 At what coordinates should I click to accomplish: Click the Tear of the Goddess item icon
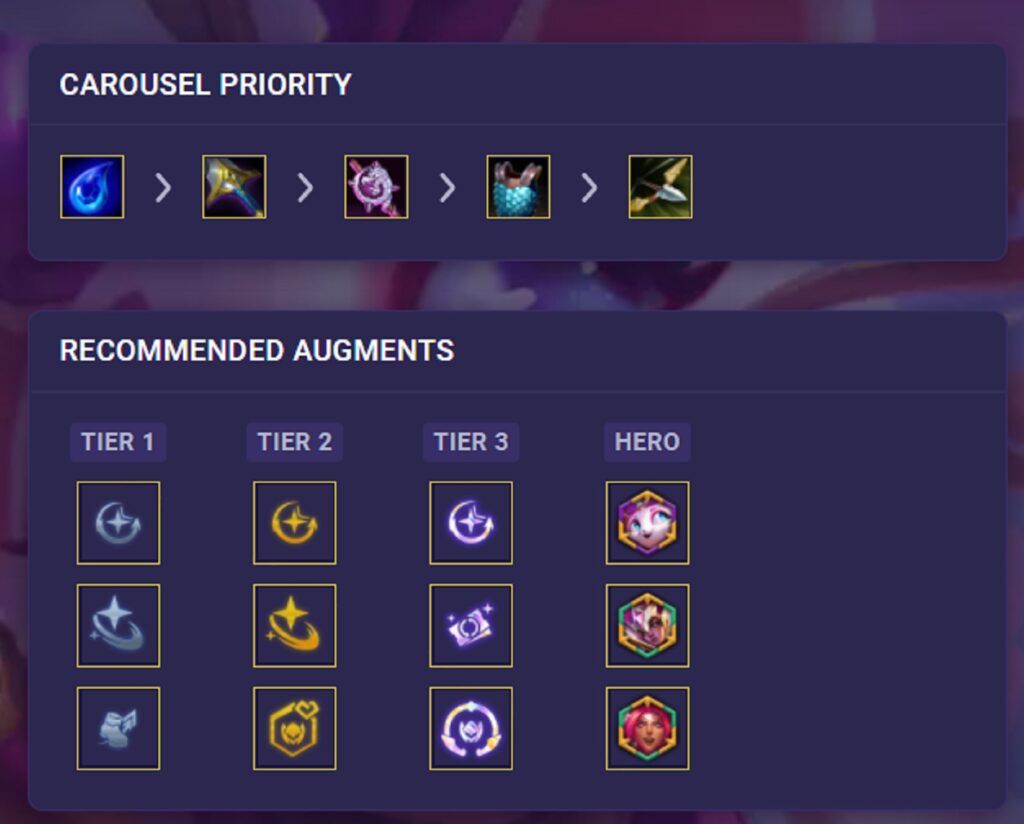tap(92, 187)
